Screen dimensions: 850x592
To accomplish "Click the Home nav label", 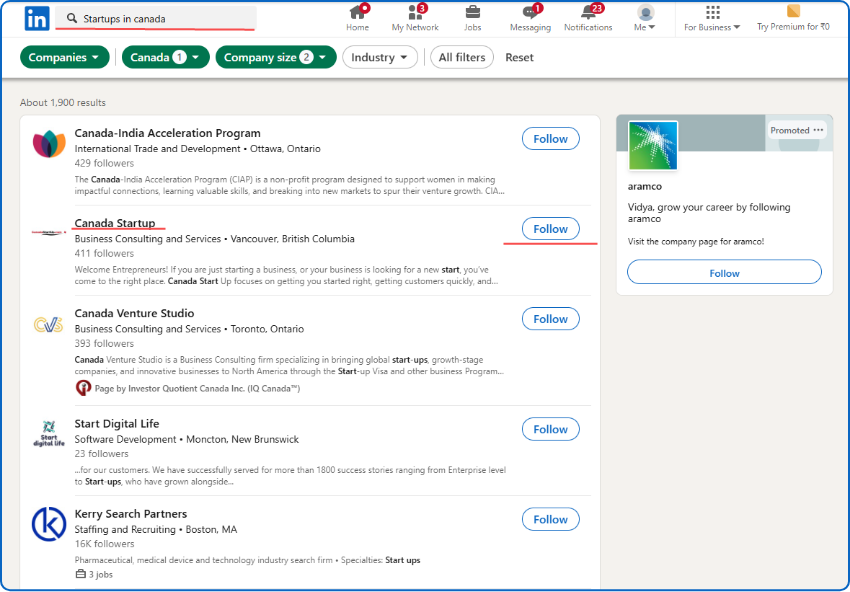I will 358,27.
